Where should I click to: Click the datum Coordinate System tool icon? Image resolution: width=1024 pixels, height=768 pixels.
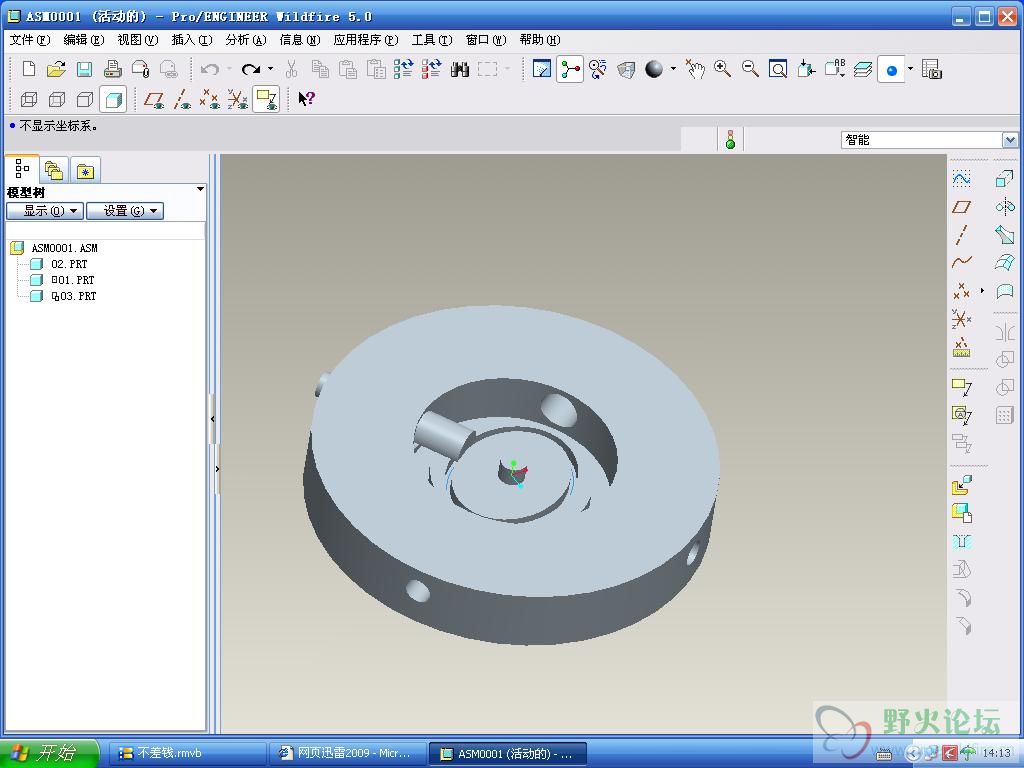click(961, 319)
